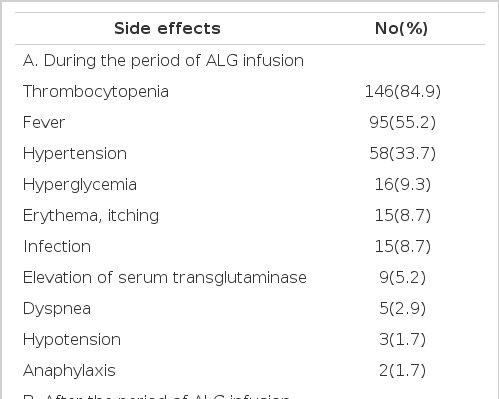This screenshot has height=399, width=499.
Task: Click the value 5(2.9)
Action: 403,308
